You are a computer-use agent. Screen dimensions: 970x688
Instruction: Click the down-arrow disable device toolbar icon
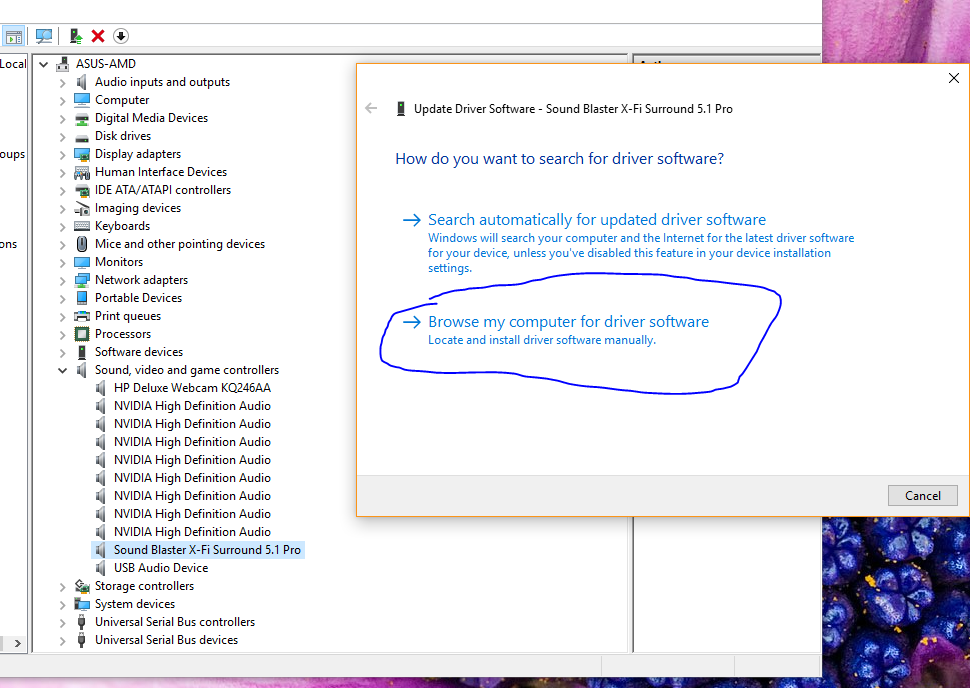(121, 36)
